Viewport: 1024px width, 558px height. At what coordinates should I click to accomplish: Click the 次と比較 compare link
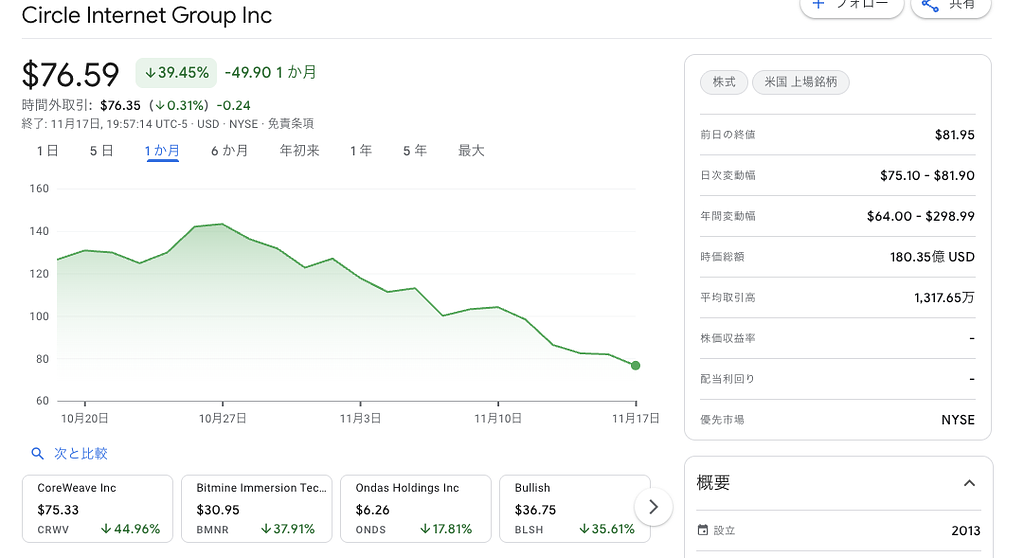(80, 454)
